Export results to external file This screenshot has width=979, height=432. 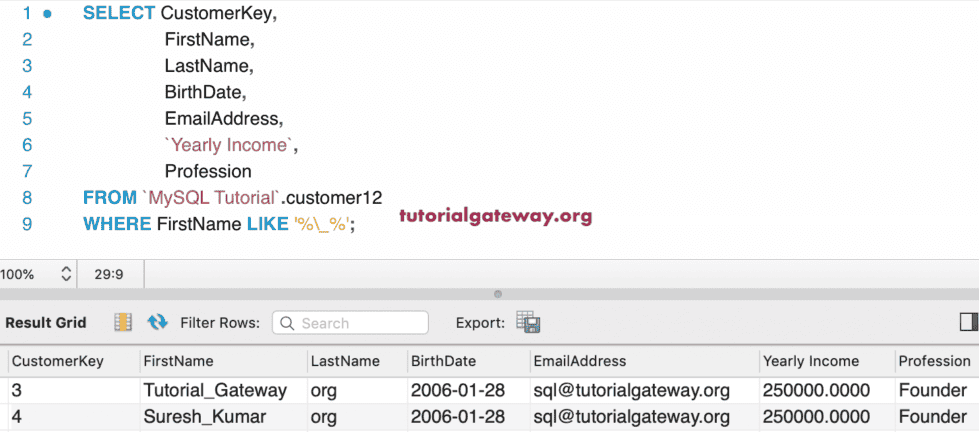pos(528,322)
